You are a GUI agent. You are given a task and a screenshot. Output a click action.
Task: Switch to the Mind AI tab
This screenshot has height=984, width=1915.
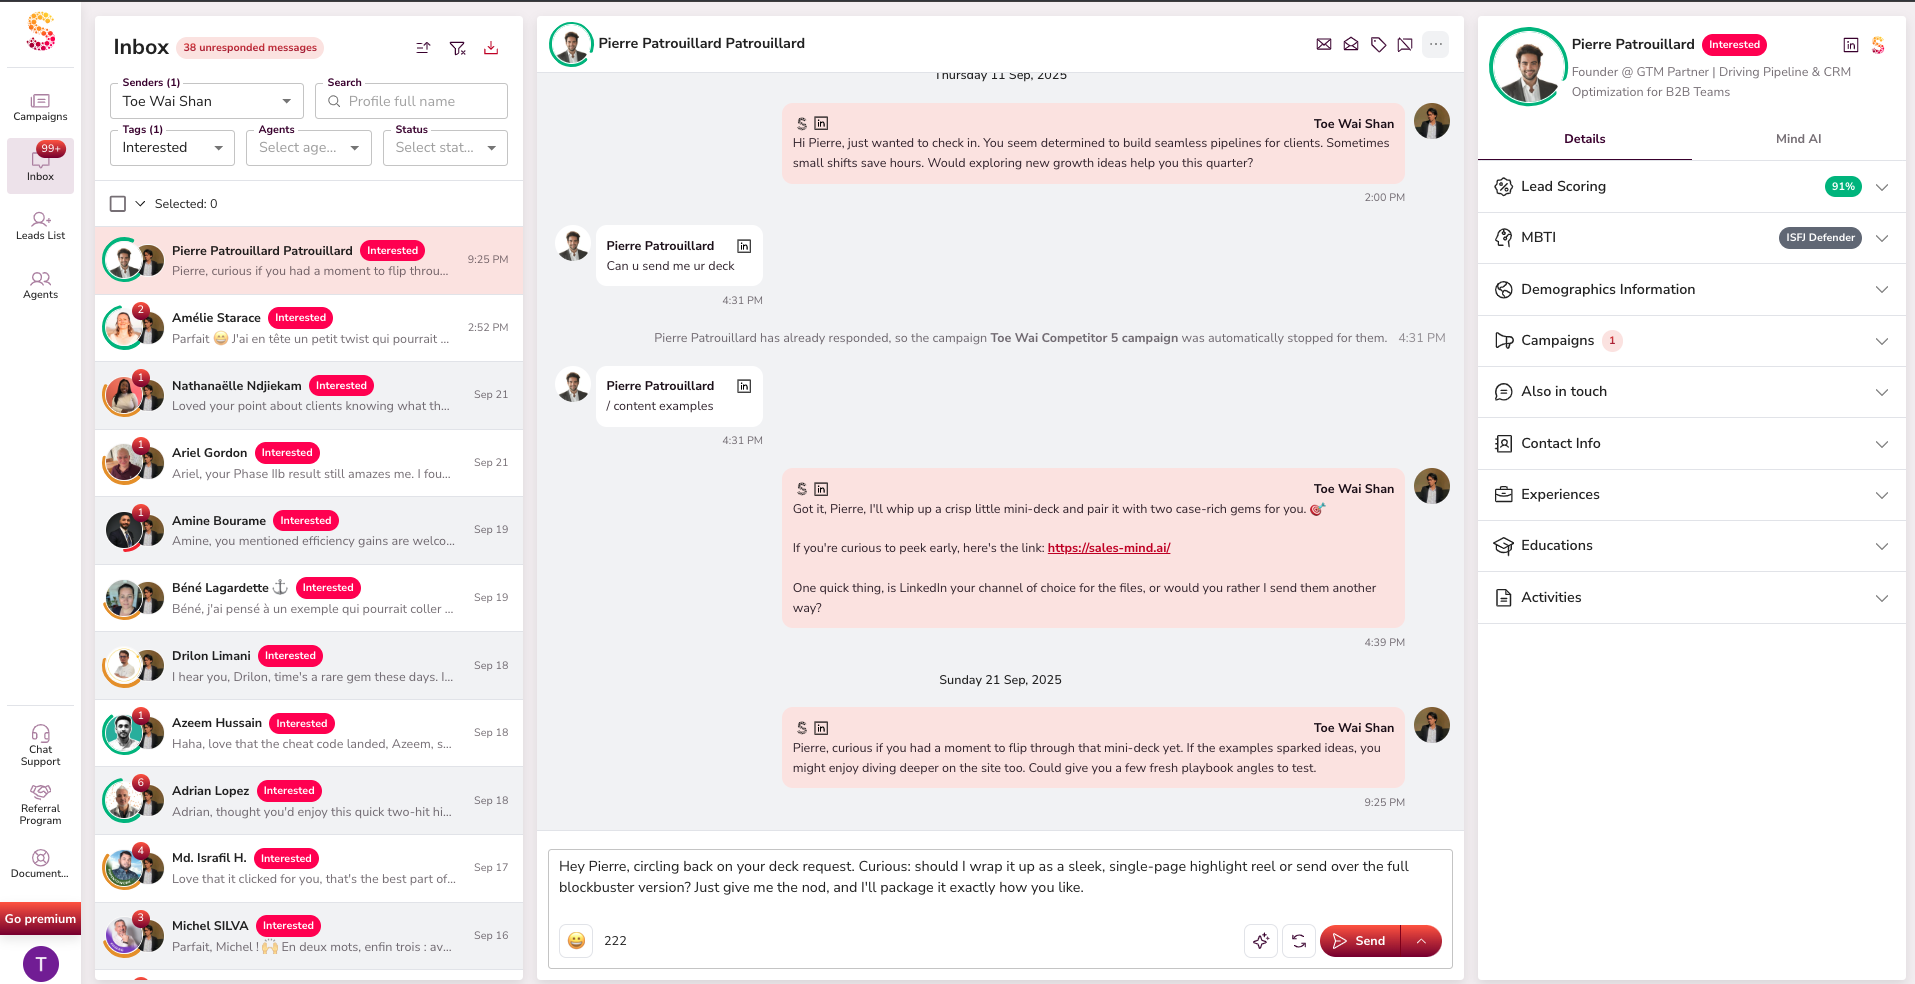1798,139
